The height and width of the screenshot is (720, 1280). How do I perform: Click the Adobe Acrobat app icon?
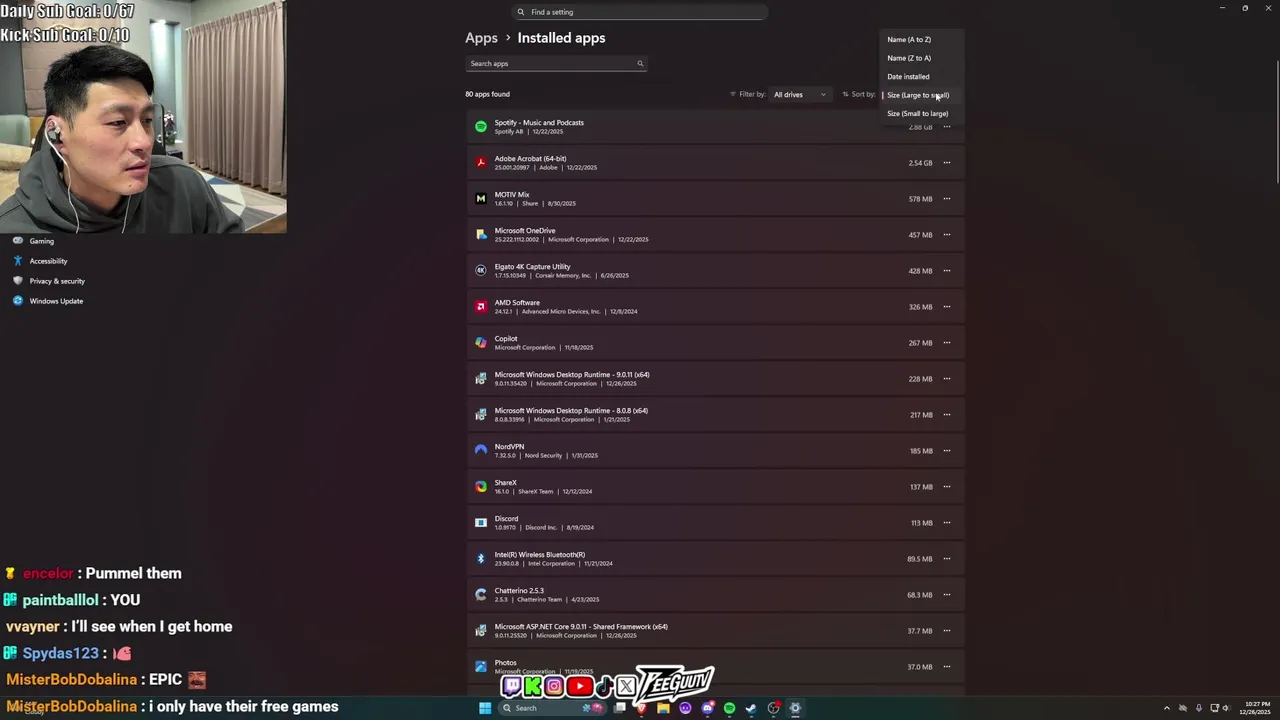pos(481,163)
